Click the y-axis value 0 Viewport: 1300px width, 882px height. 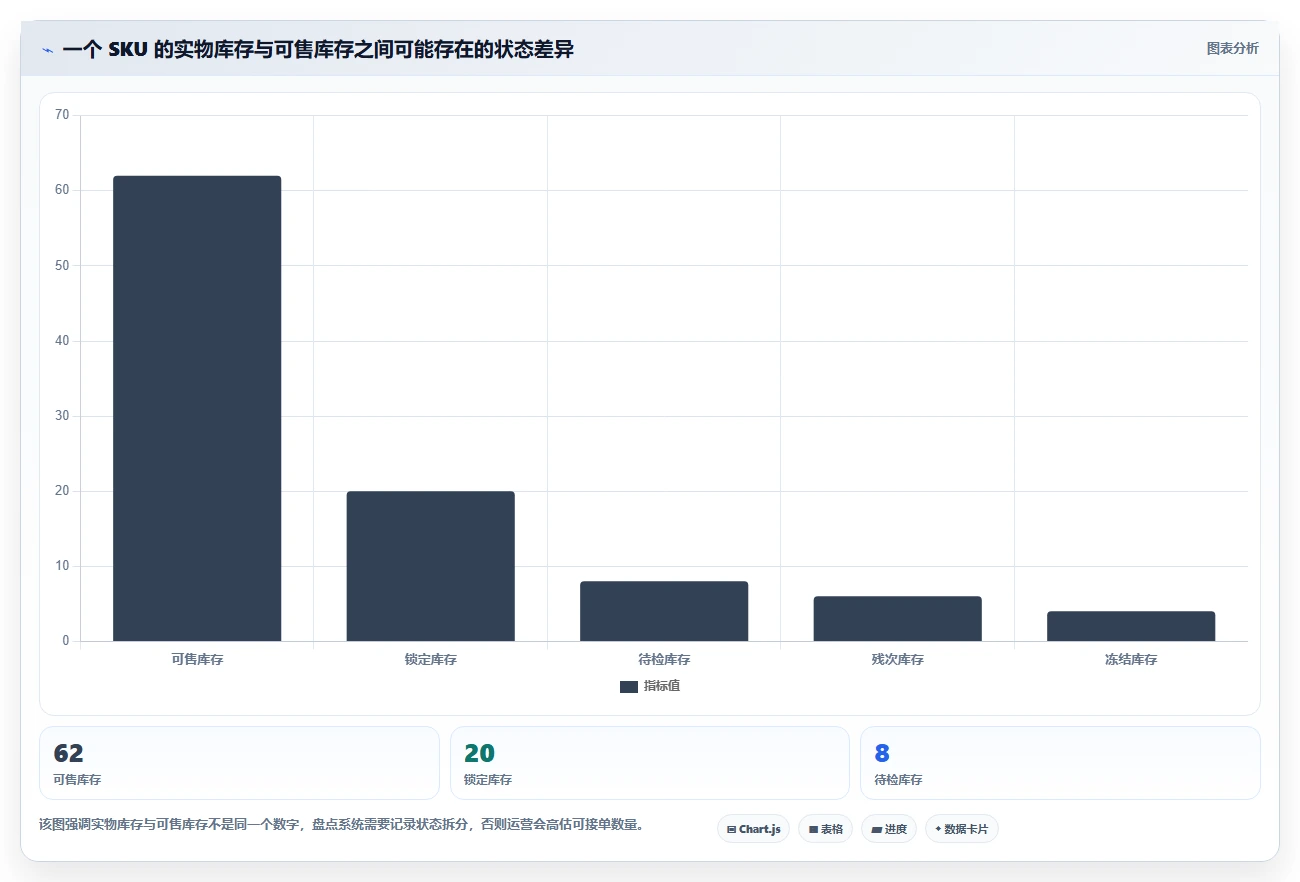point(66,641)
